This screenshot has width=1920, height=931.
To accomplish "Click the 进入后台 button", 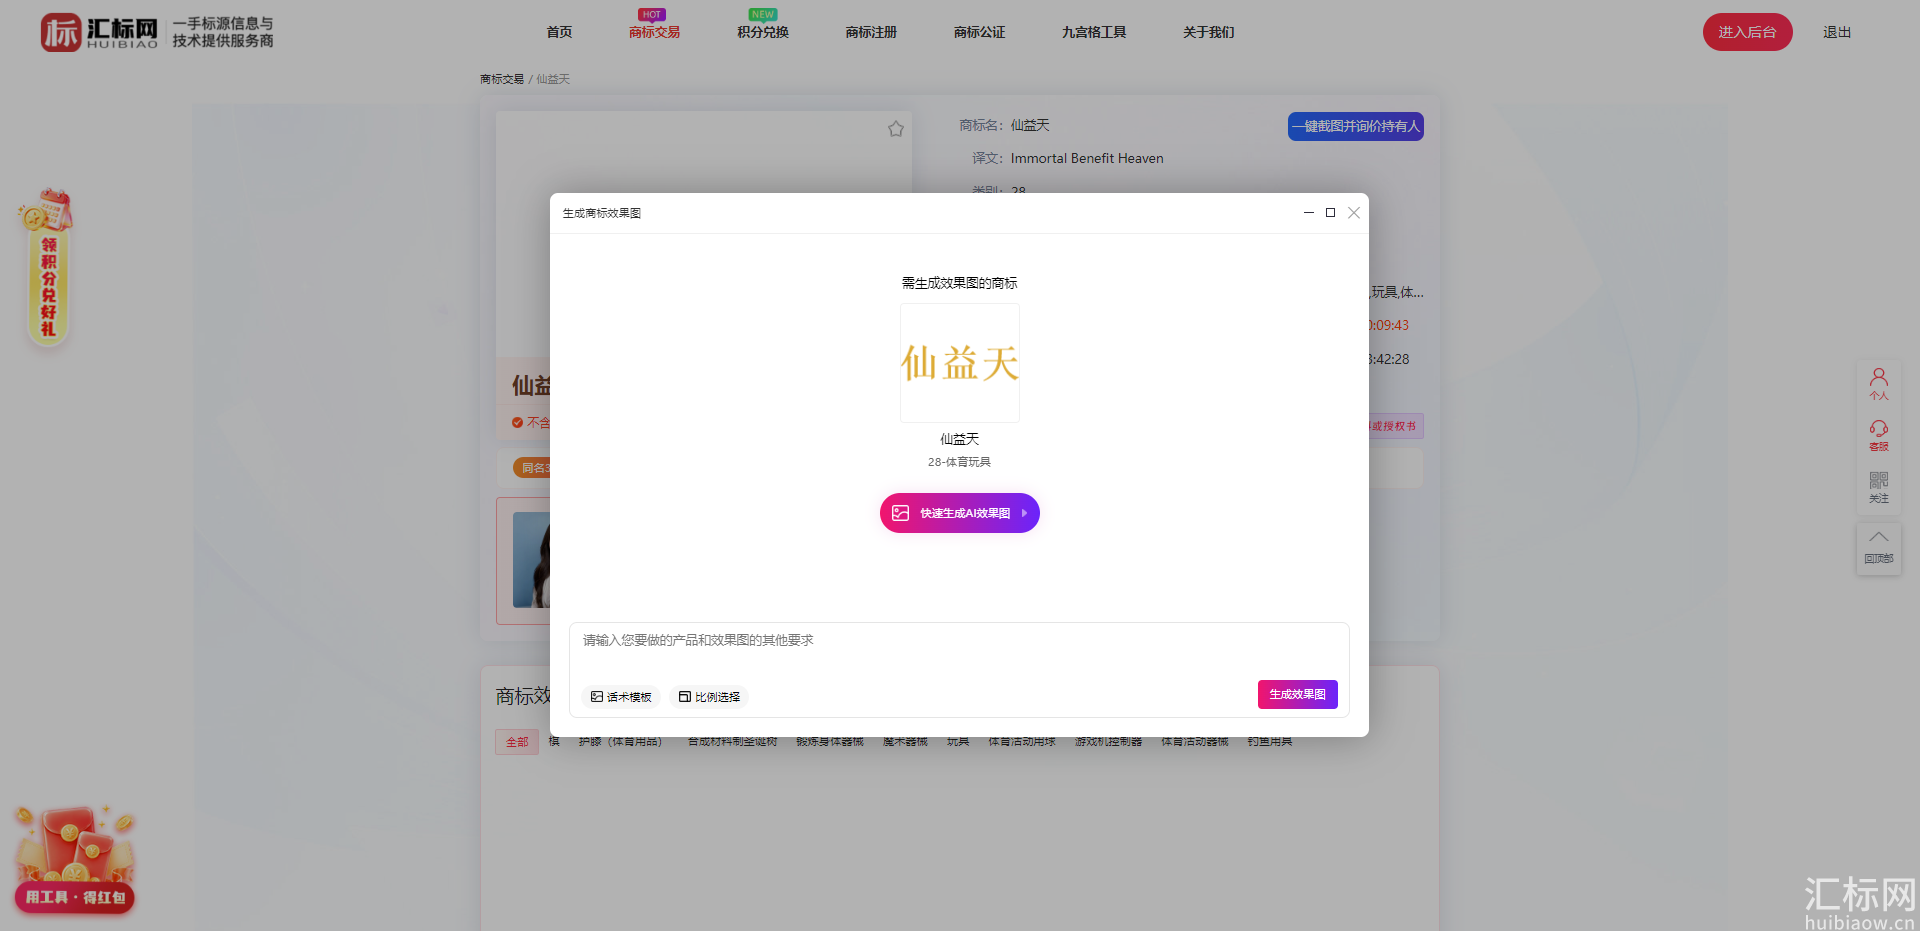I will pyautogui.click(x=1748, y=32).
